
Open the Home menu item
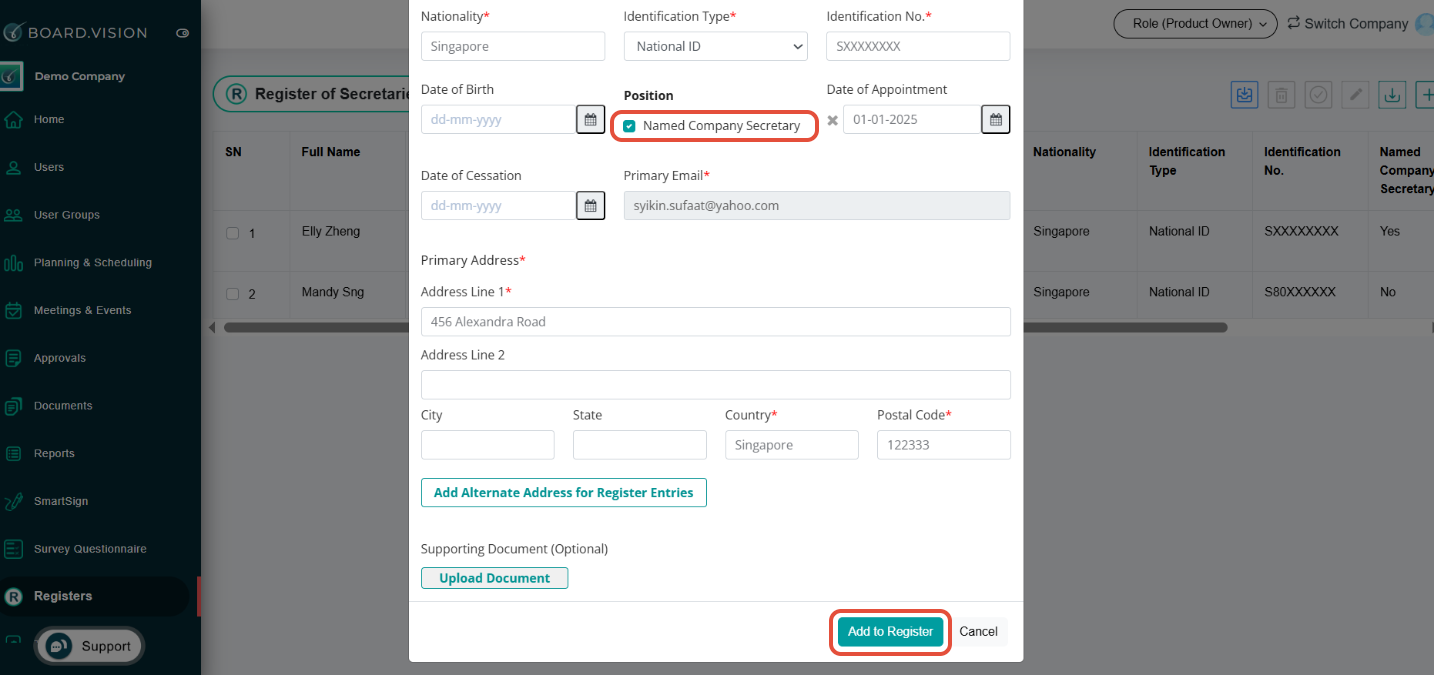49,119
